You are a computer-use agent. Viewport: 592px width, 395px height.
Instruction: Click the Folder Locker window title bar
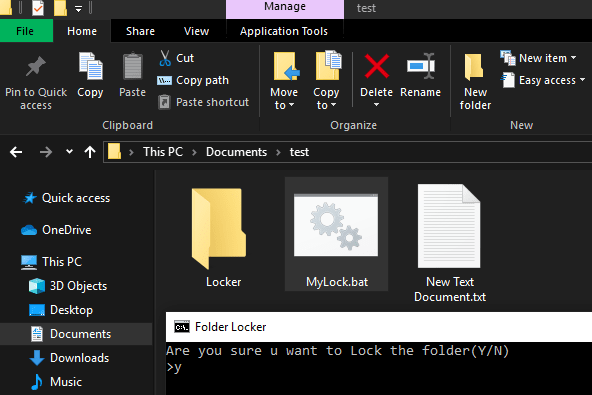379,327
